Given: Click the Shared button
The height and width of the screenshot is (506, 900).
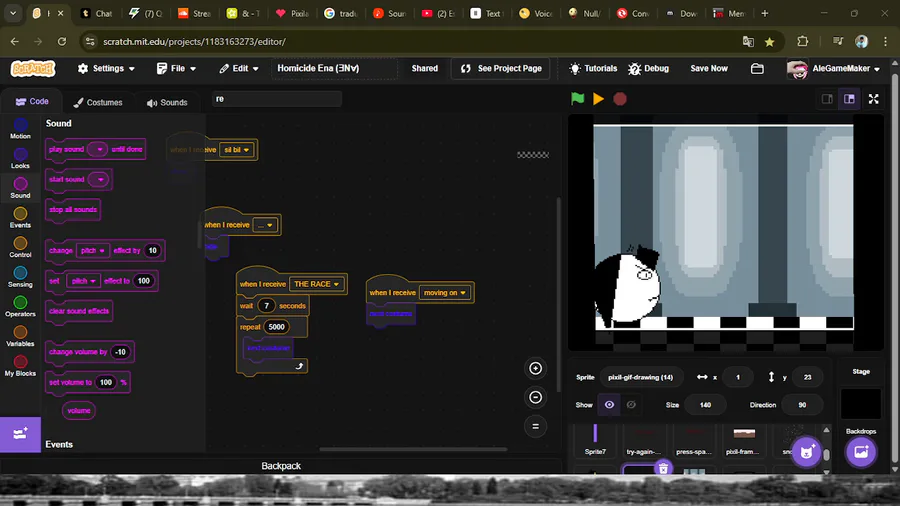Looking at the screenshot, I should (x=425, y=68).
